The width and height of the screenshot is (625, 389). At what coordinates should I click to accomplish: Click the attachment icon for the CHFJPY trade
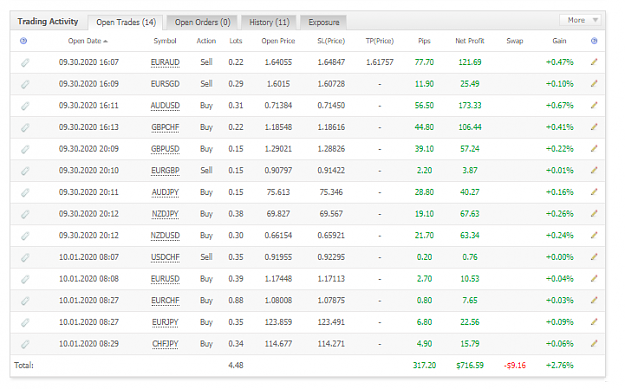pyautogui.click(x=25, y=344)
